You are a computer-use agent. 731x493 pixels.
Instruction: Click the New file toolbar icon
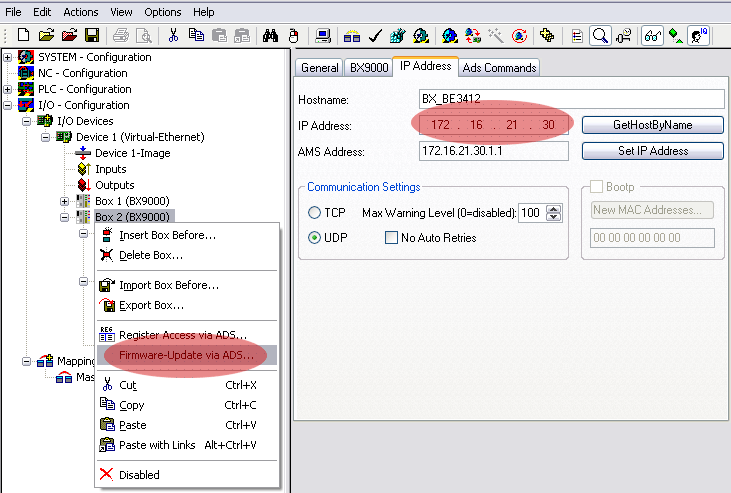(23, 35)
